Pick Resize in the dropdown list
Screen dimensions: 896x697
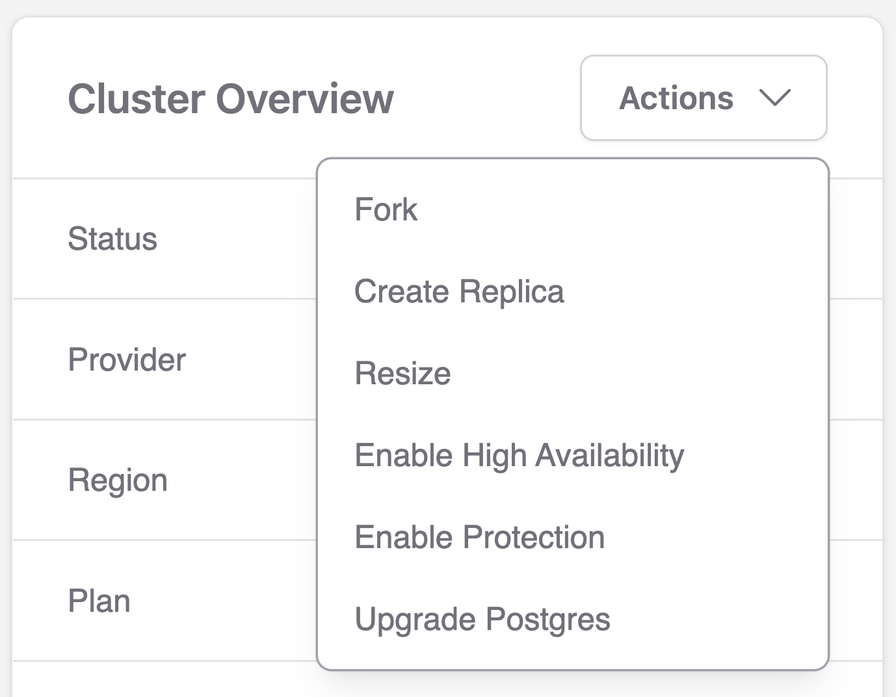[x=402, y=373]
